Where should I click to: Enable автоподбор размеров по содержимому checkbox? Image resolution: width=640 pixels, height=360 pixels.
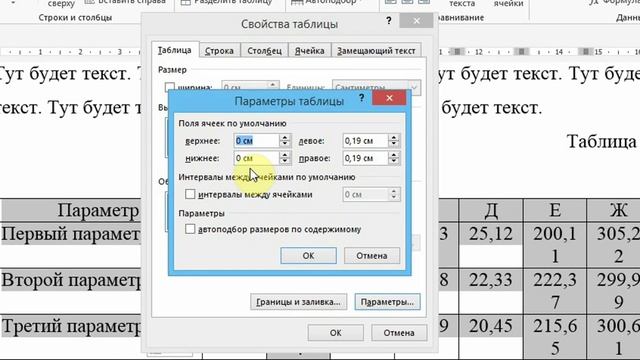click(190, 229)
